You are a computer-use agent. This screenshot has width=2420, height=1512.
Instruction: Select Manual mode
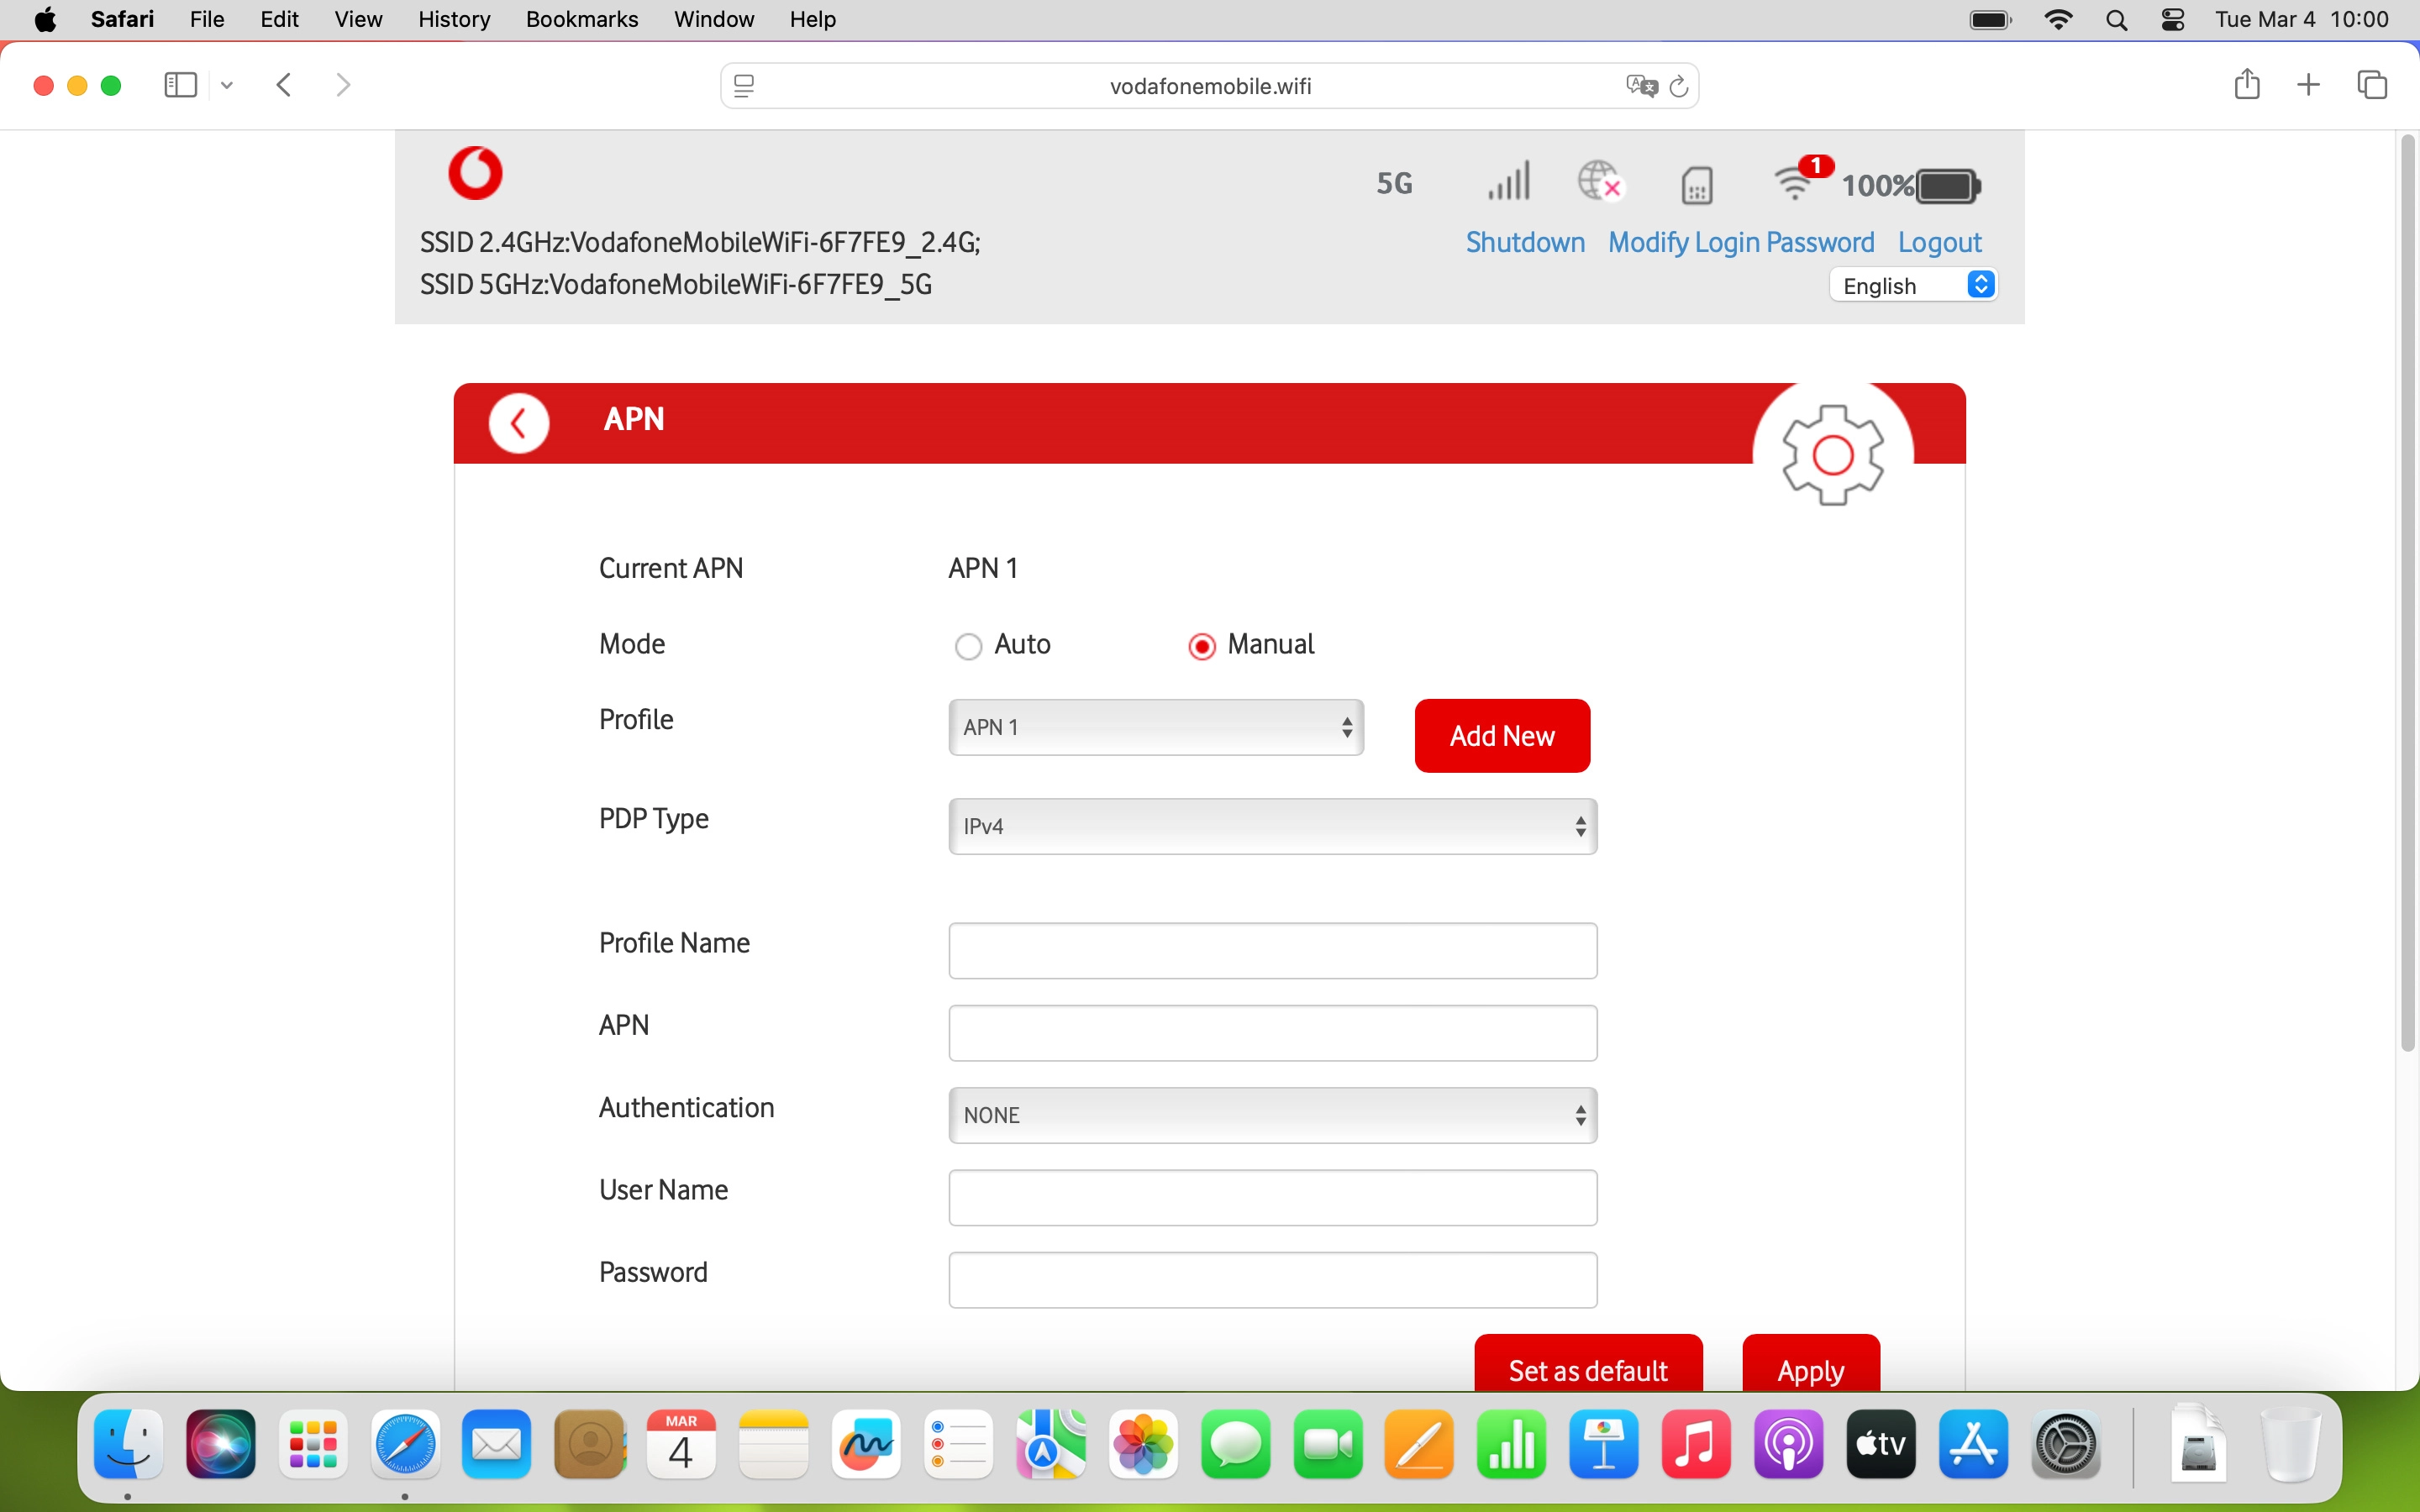pos(1201,646)
